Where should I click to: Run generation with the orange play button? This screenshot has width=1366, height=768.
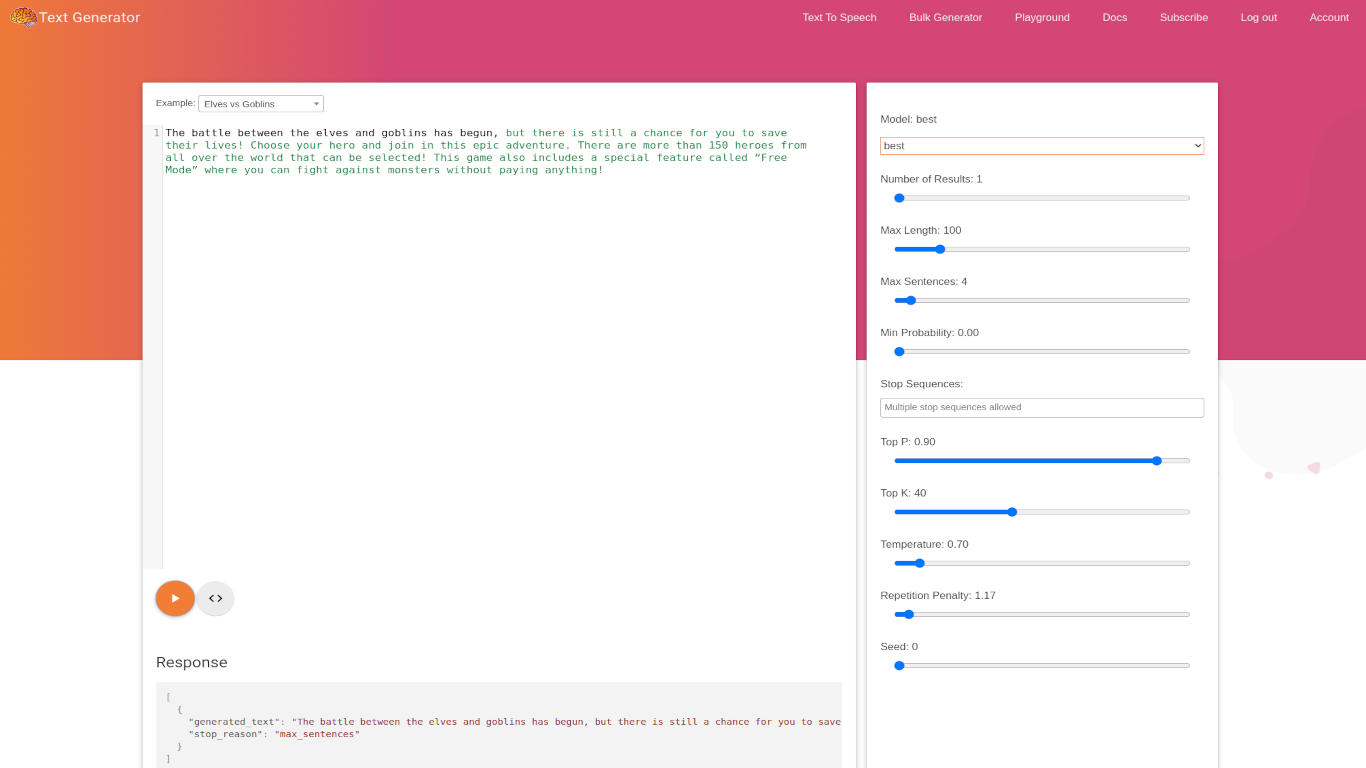pyautogui.click(x=174, y=598)
